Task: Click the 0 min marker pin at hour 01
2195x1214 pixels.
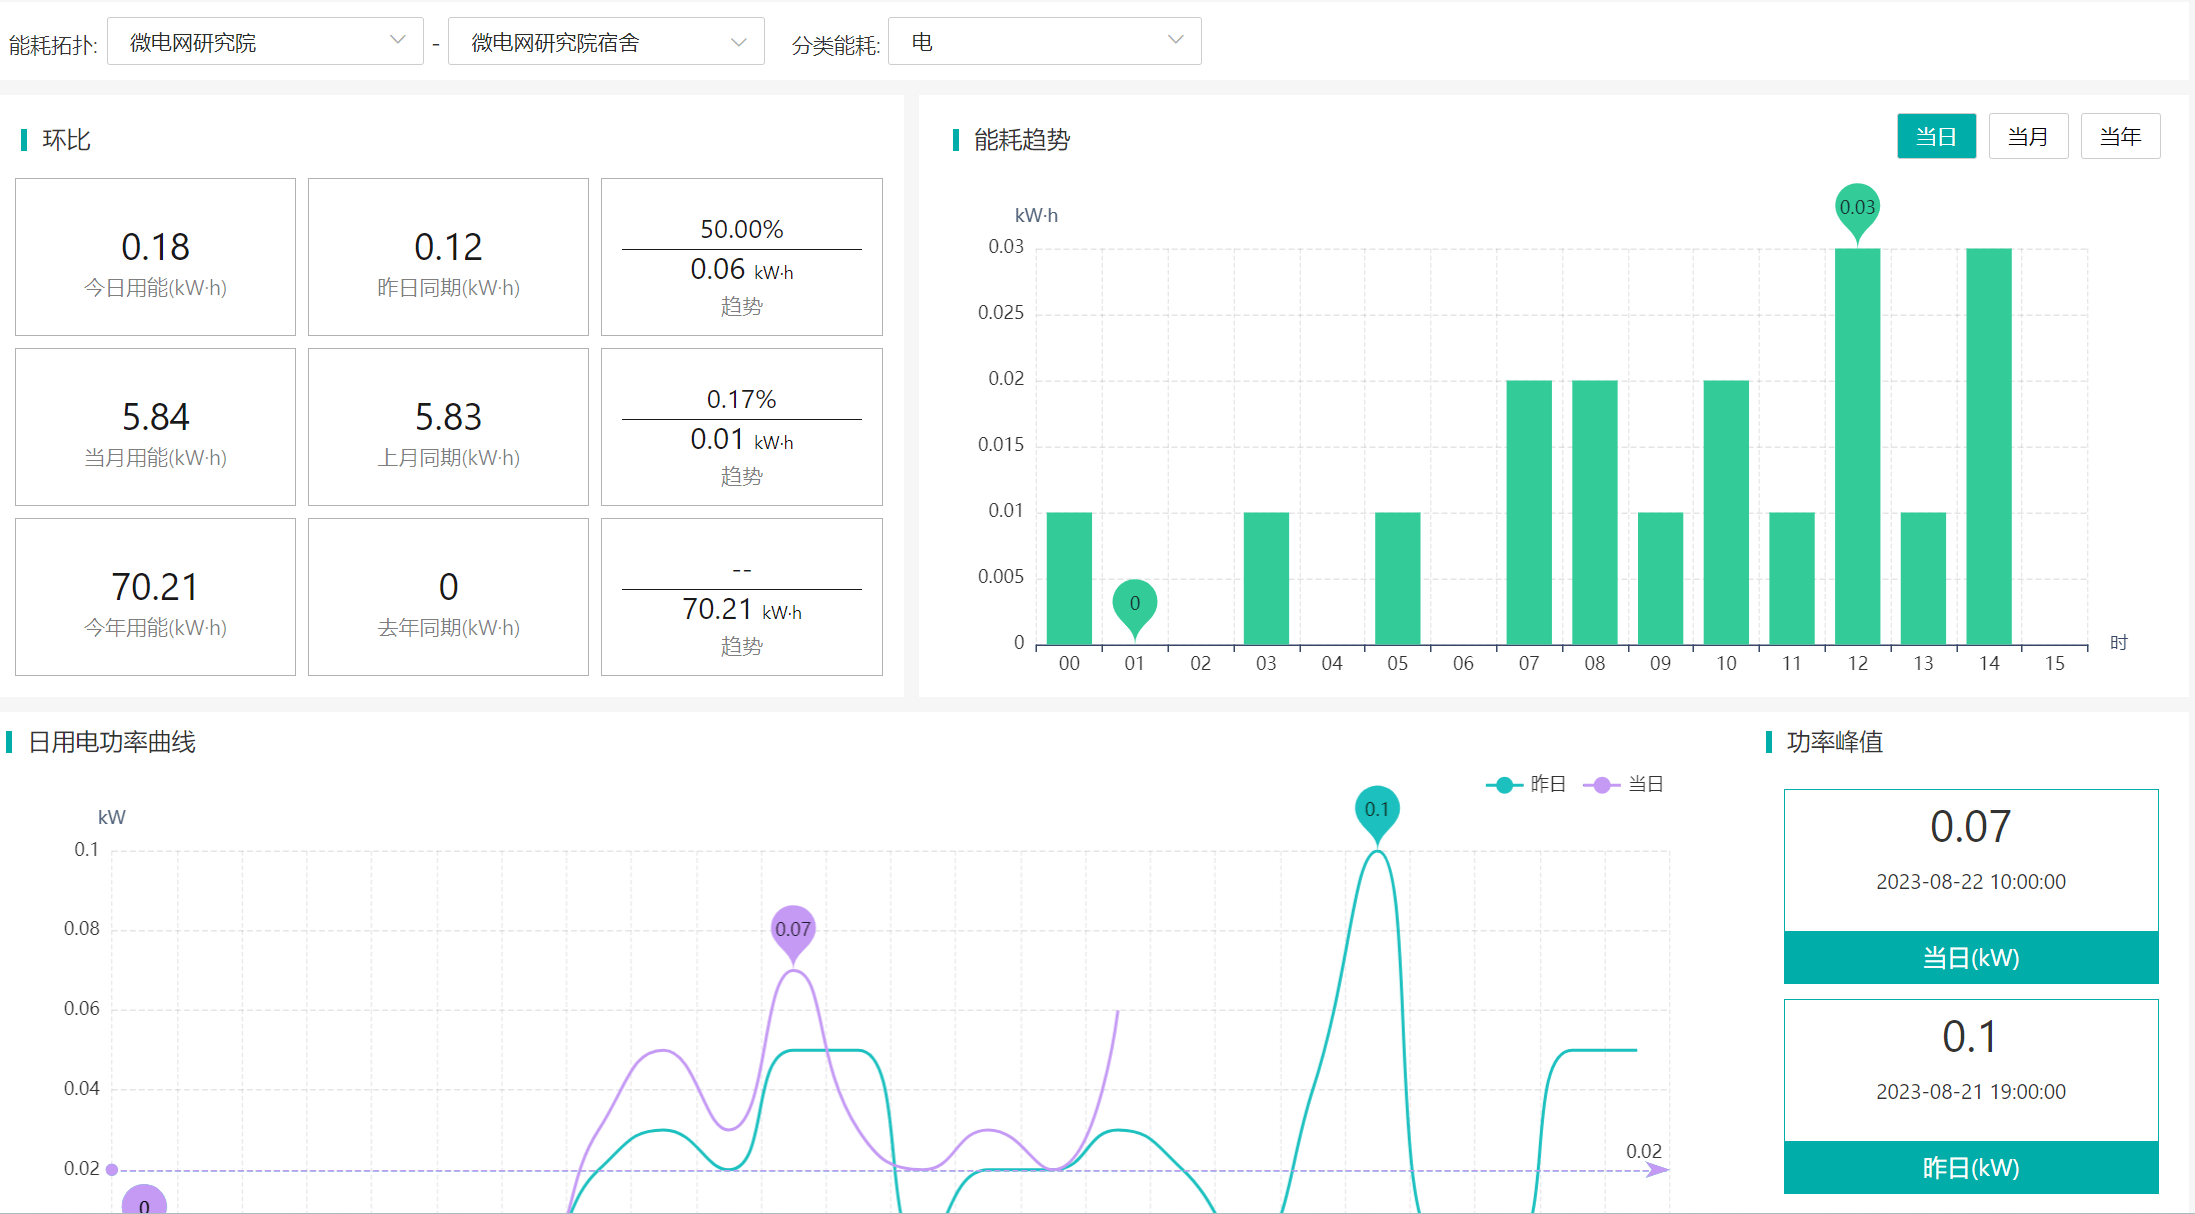Action: point(1134,602)
